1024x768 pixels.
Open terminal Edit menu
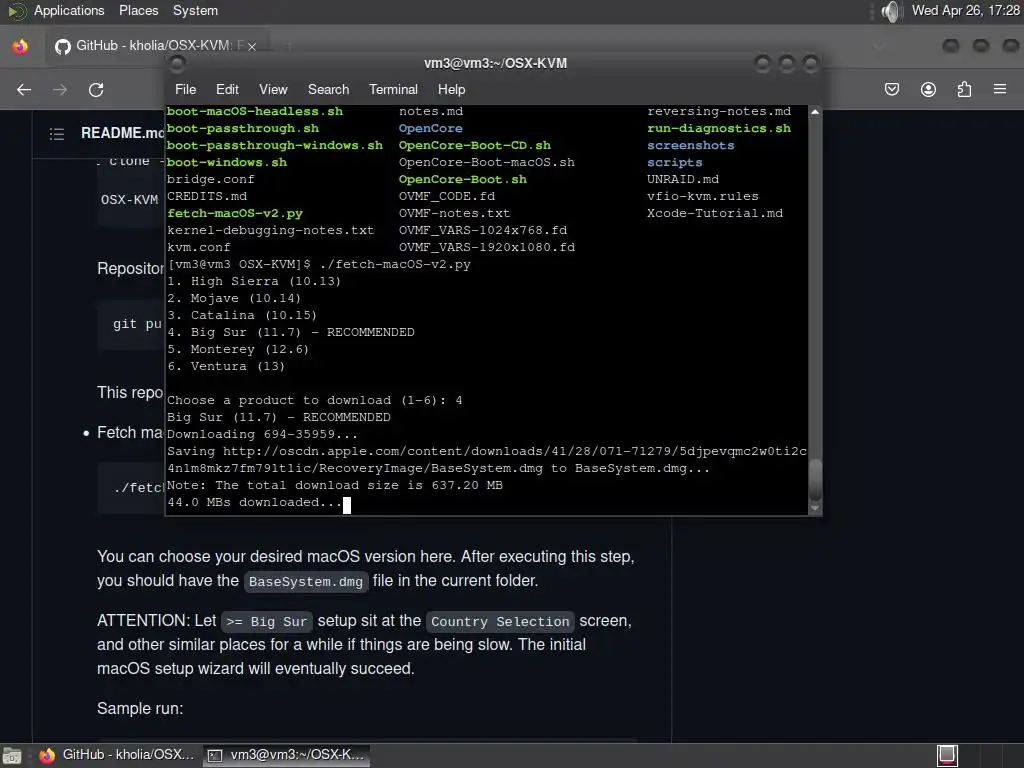tap(227, 89)
